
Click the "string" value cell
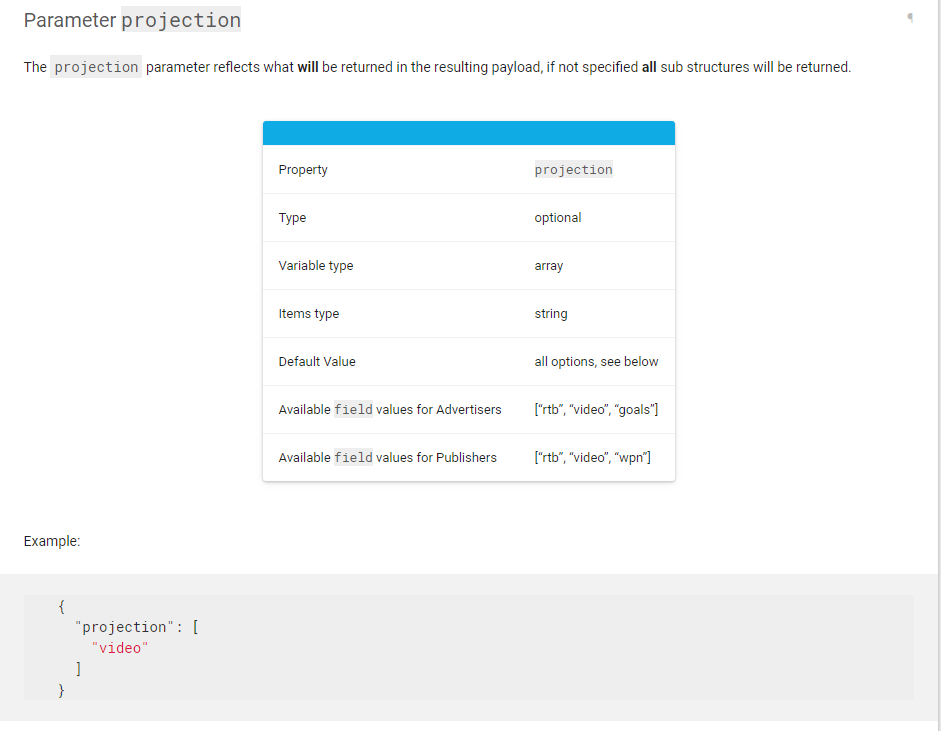550,314
